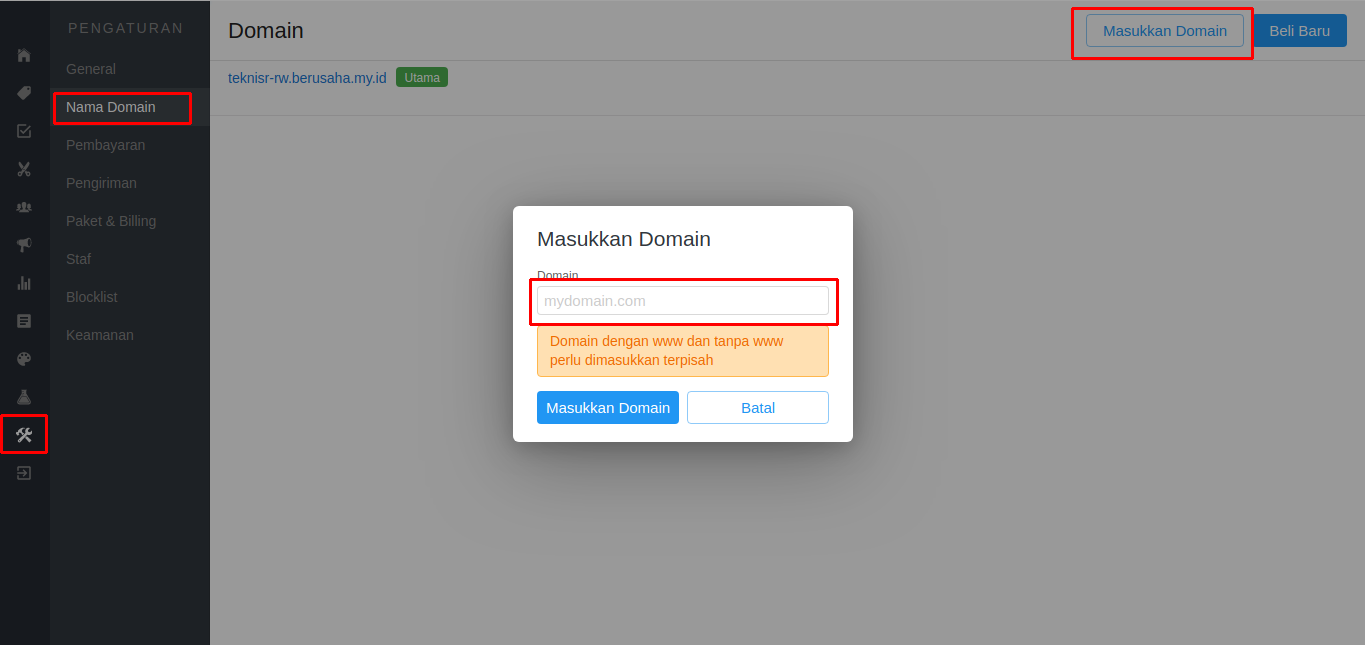Image resolution: width=1365 pixels, height=645 pixels.
Task: Open teknisr-rw.berusaha.my.id domain link
Action: coord(307,78)
